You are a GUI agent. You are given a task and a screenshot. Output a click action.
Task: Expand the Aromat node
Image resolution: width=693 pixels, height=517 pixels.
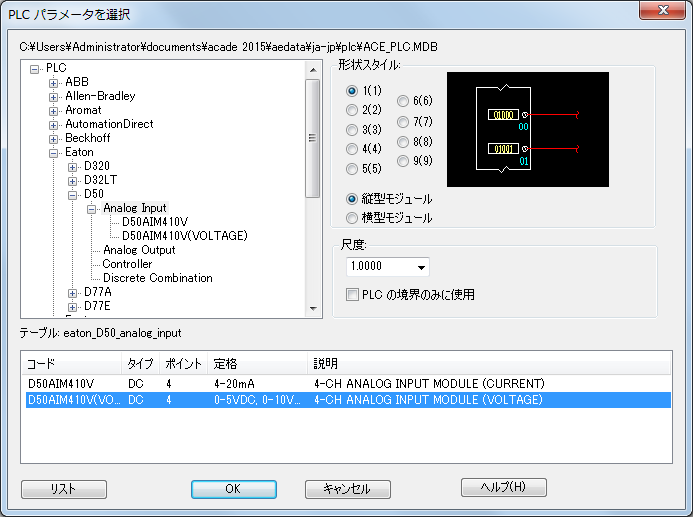(53, 111)
